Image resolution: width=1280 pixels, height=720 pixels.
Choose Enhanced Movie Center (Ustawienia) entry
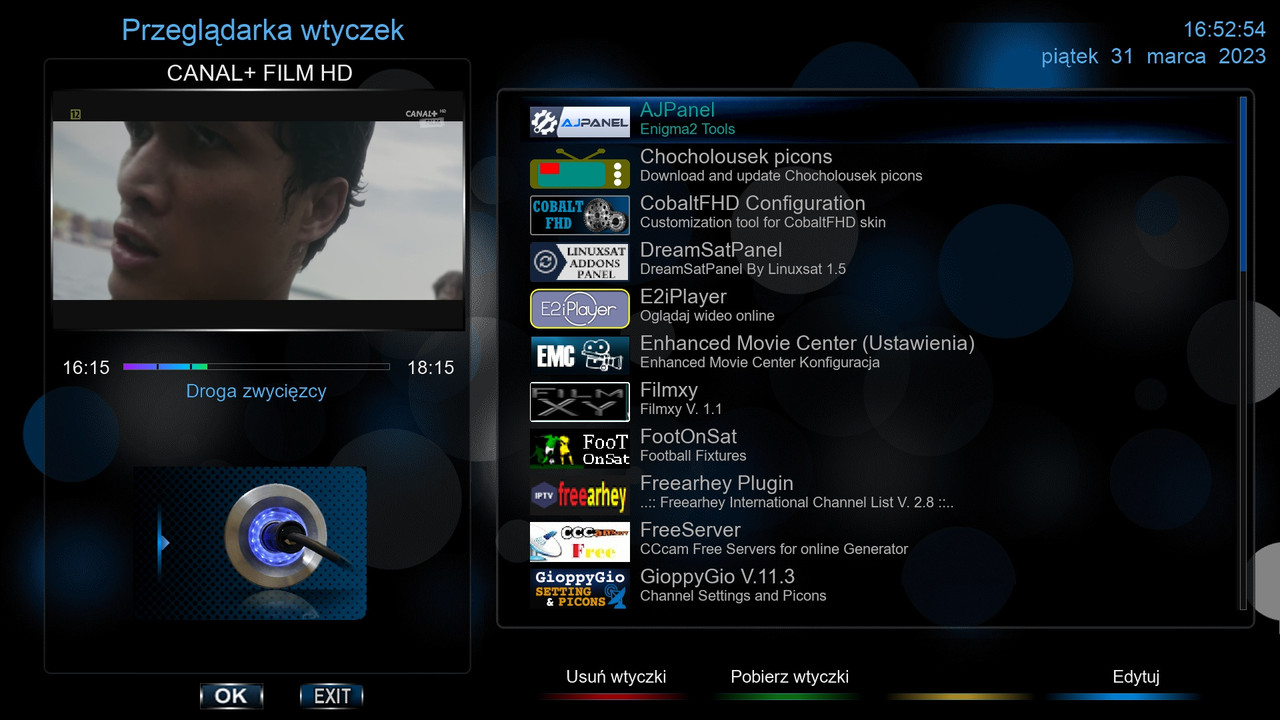pos(807,343)
